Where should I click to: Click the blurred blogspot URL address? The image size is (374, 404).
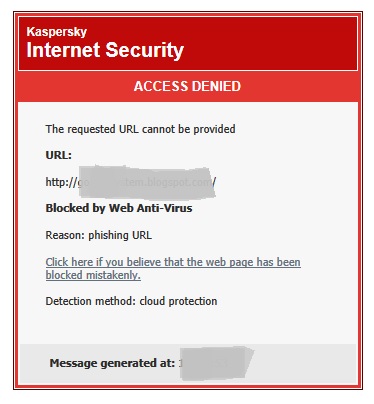[x=131, y=182]
